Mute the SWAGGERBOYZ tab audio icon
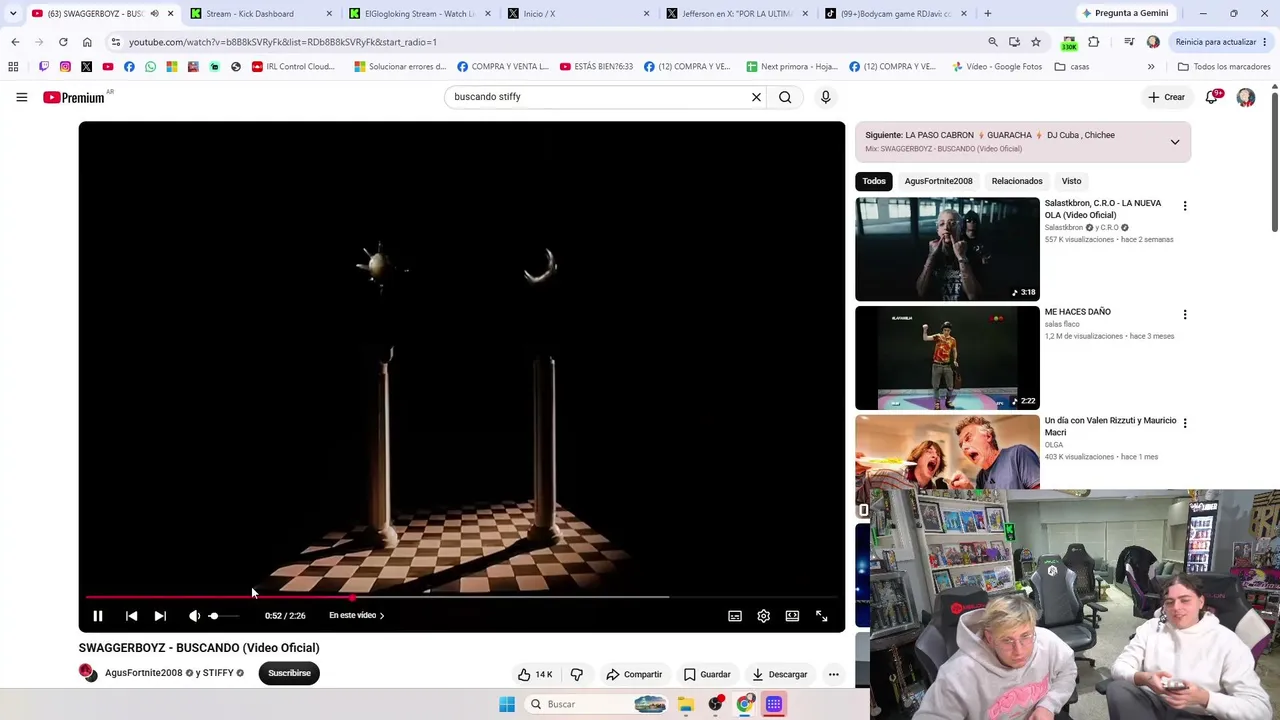 click(154, 14)
